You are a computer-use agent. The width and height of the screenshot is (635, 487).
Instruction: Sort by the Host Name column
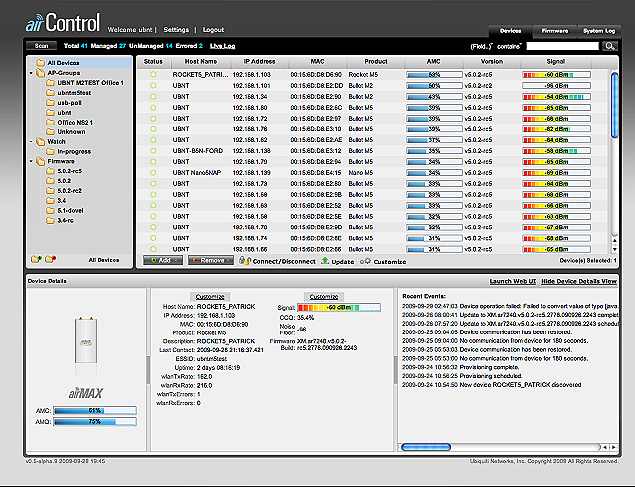click(x=201, y=62)
